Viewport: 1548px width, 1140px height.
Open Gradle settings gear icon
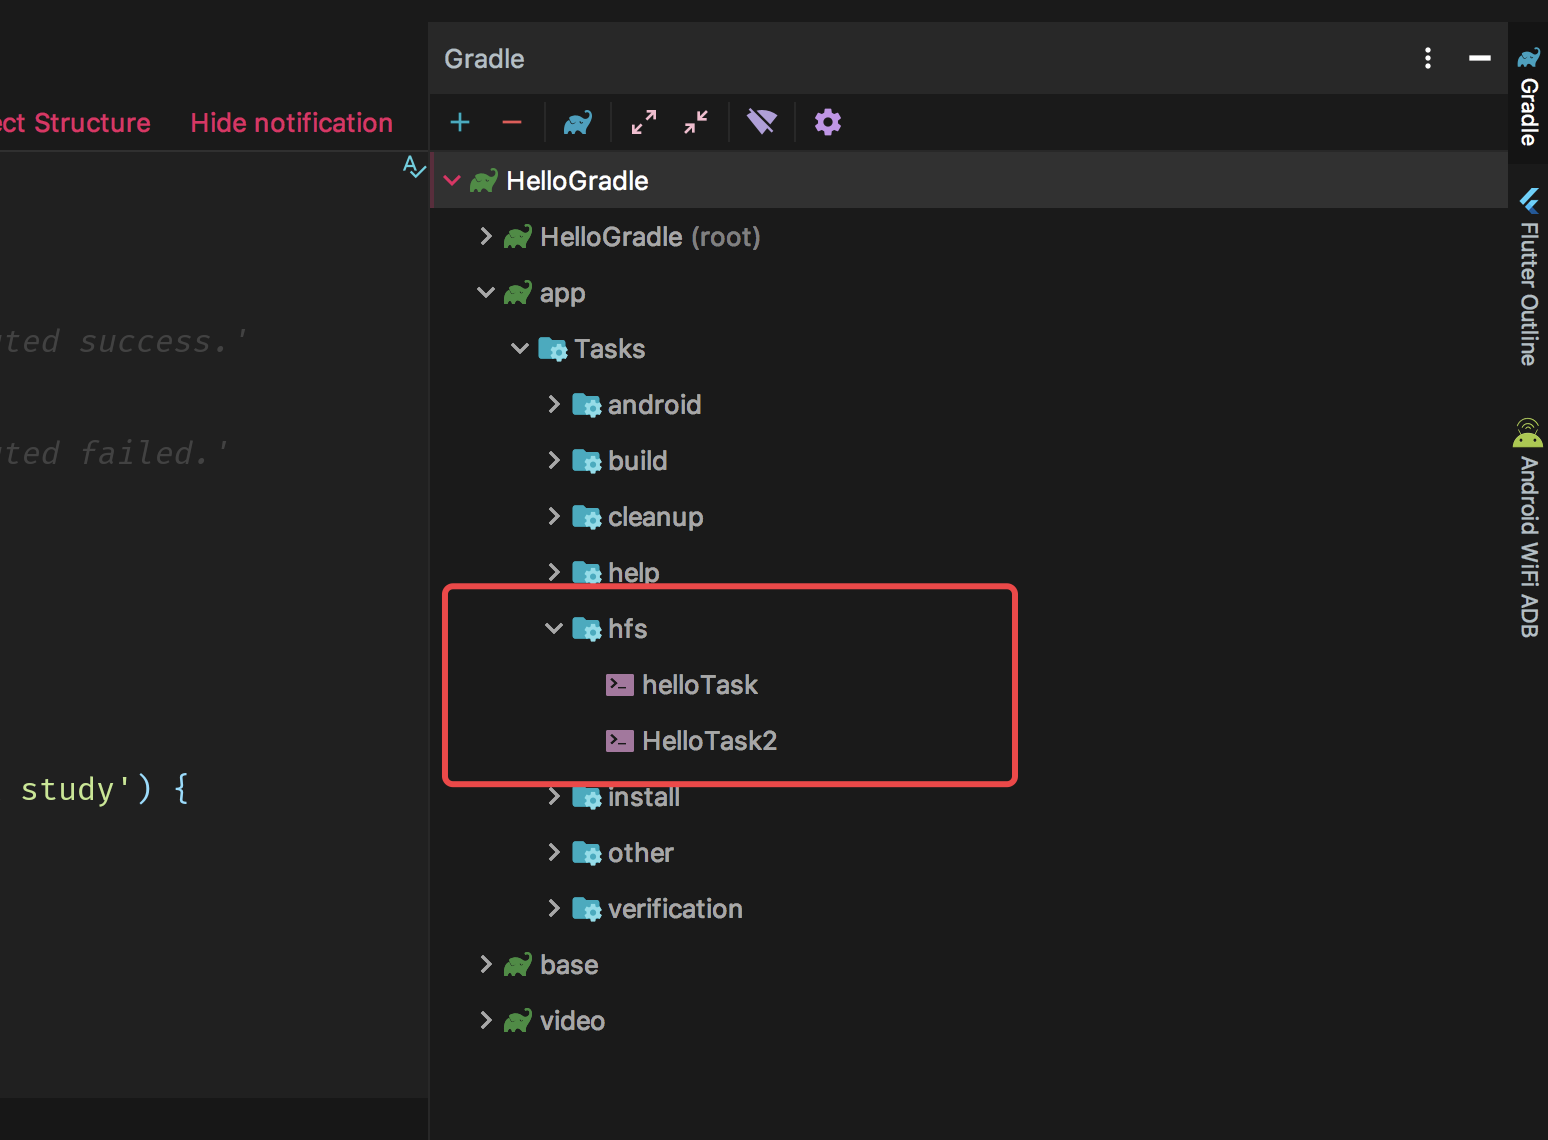[x=828, y=122]
